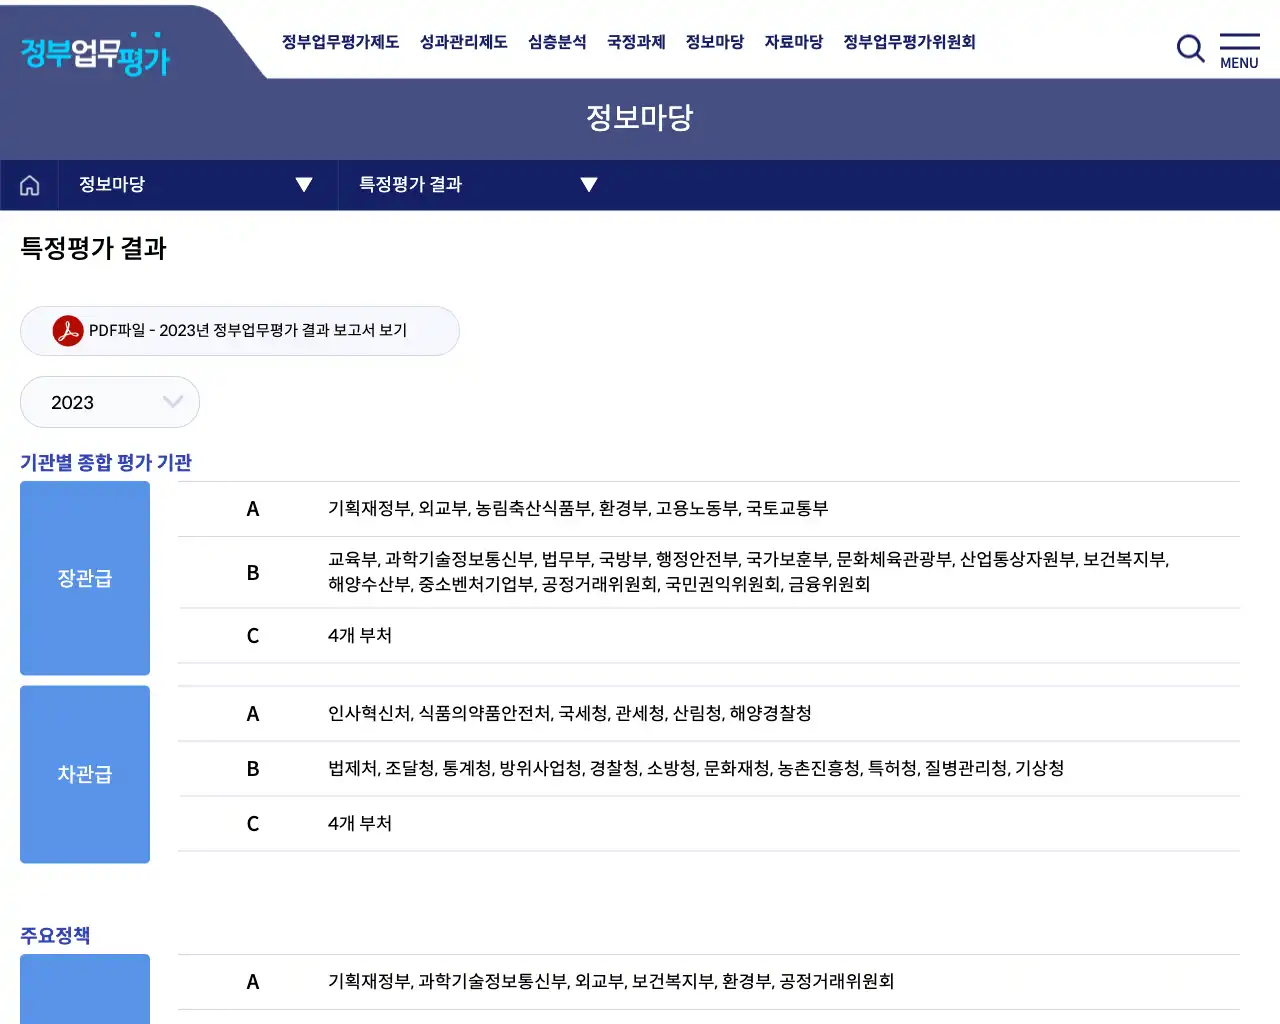Click the 정보마당 banner title
The width and height of the screenshot is (1280, 1024).
639,118
